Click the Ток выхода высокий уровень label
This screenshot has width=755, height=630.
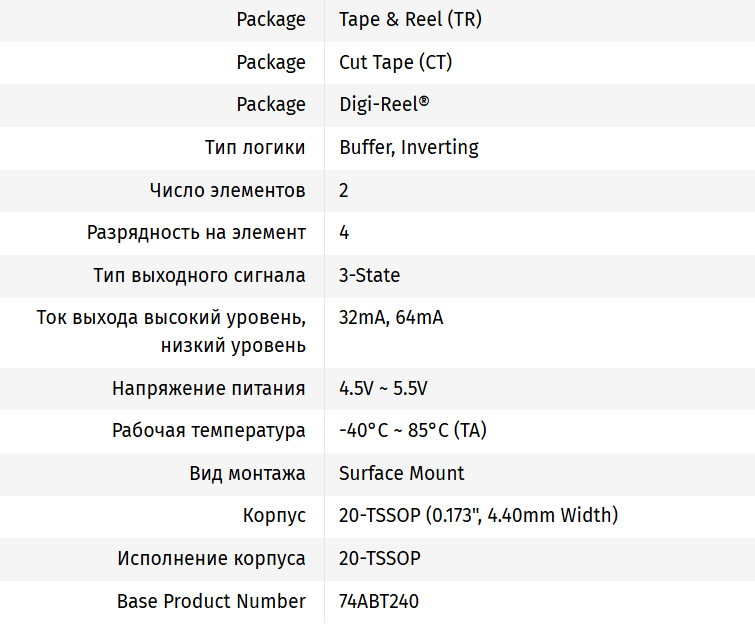(171, 318)
